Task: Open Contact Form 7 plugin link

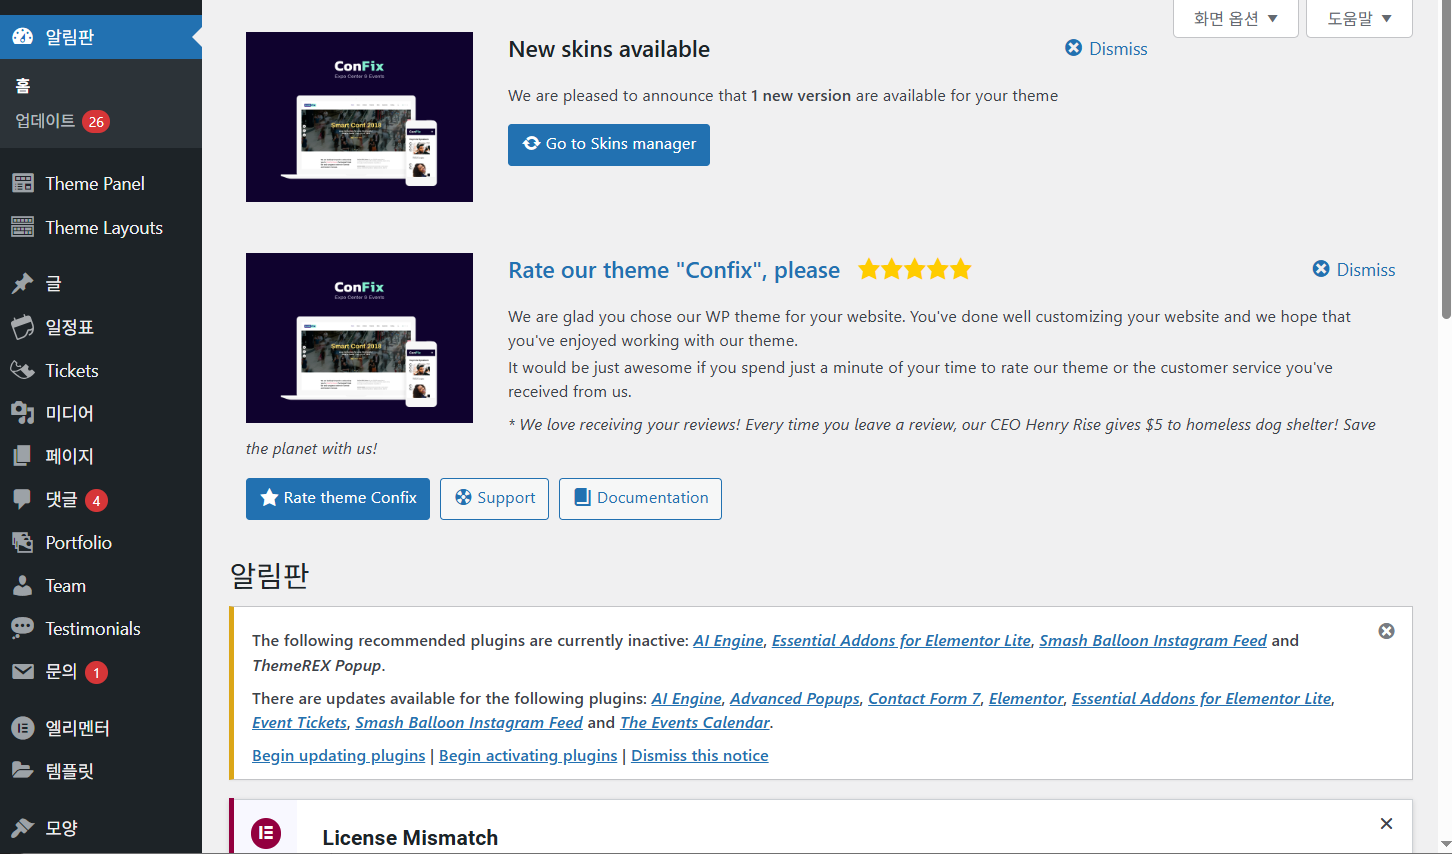Action: [x=924, y=699]
